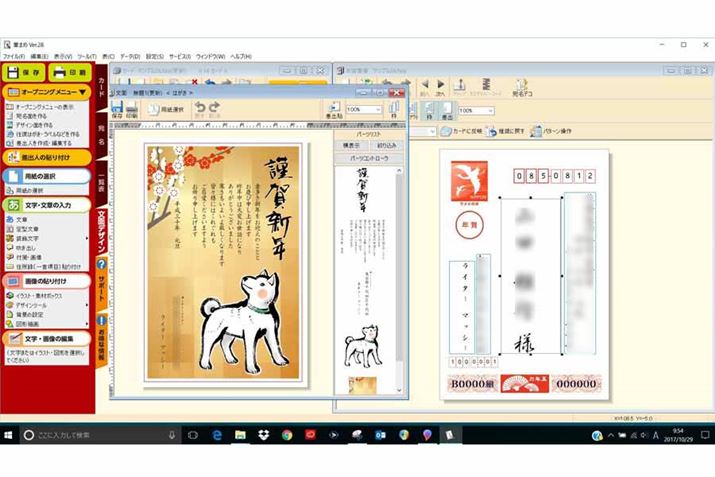715x477 pixels.
Task: Go to next record arrow in 宛名 window
Action: coord(440,87)
